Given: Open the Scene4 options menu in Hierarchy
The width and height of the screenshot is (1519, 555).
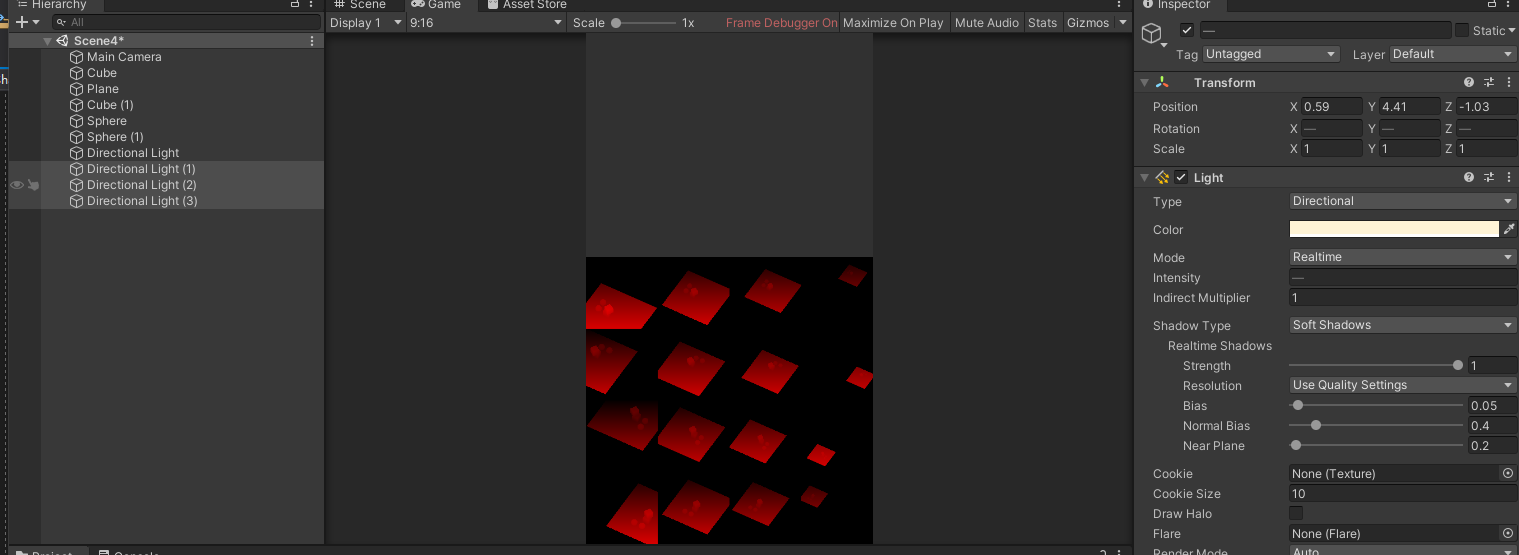Looking at the screenshot, I should [x=312, y=41].
